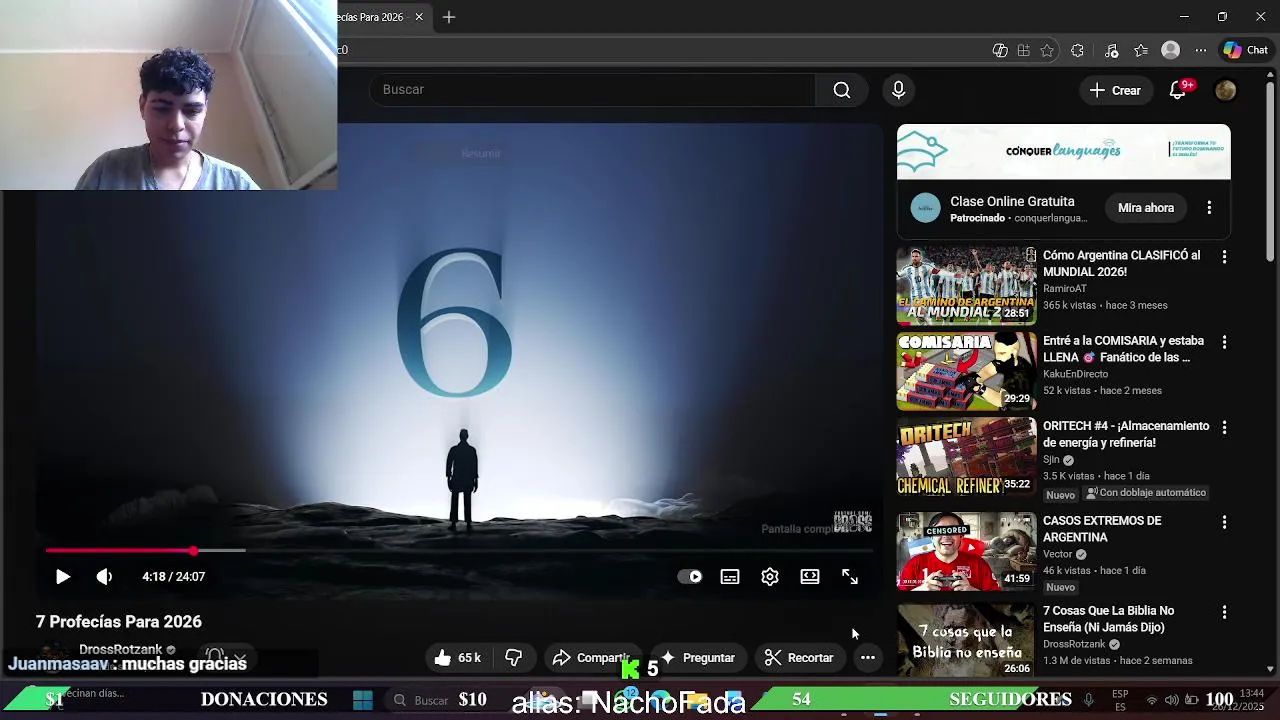The image size is (1280, 720).
Task: Toggle subtitles in the video player
Action: (x=730, y=577)
